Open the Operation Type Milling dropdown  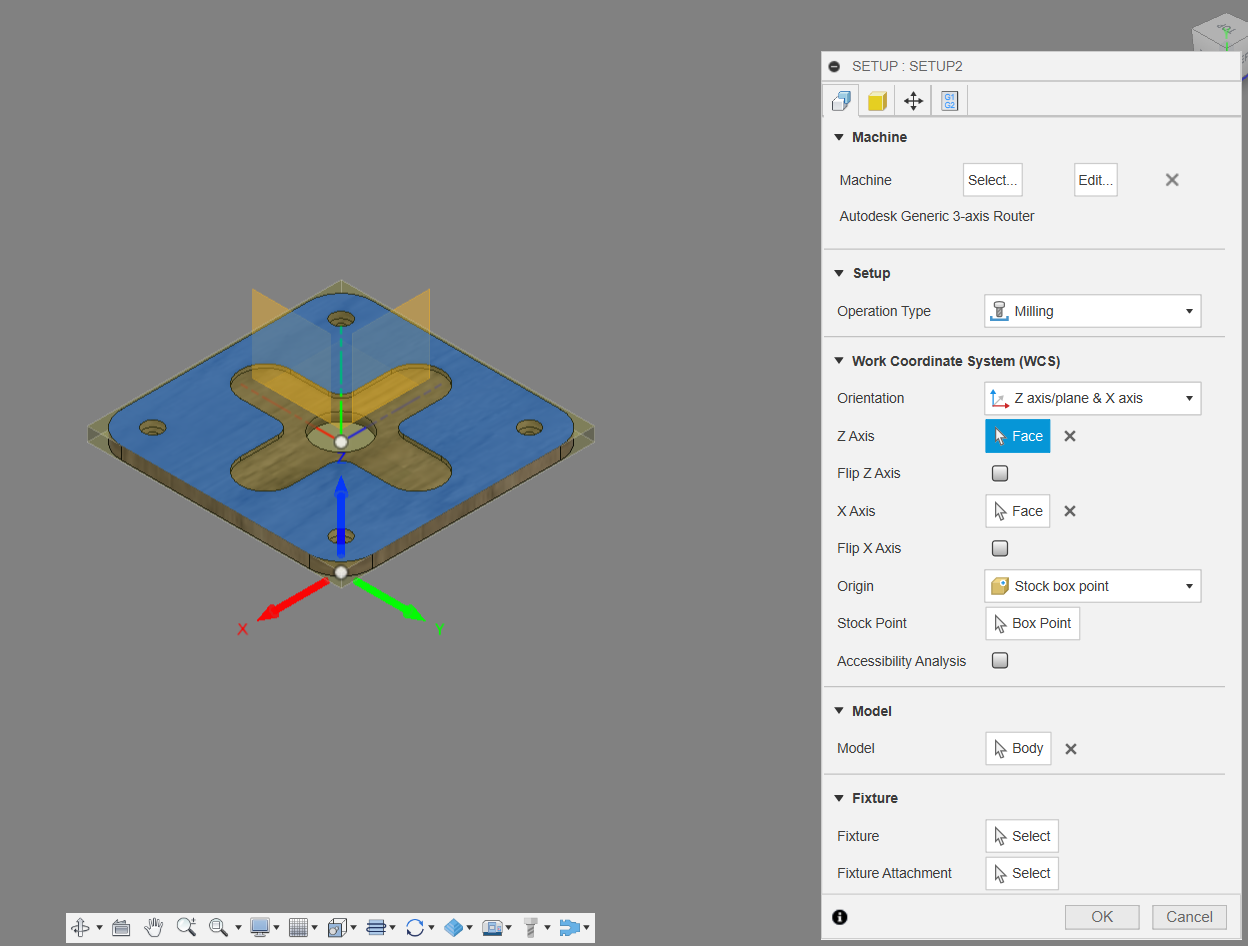(x=1093, y=311)
